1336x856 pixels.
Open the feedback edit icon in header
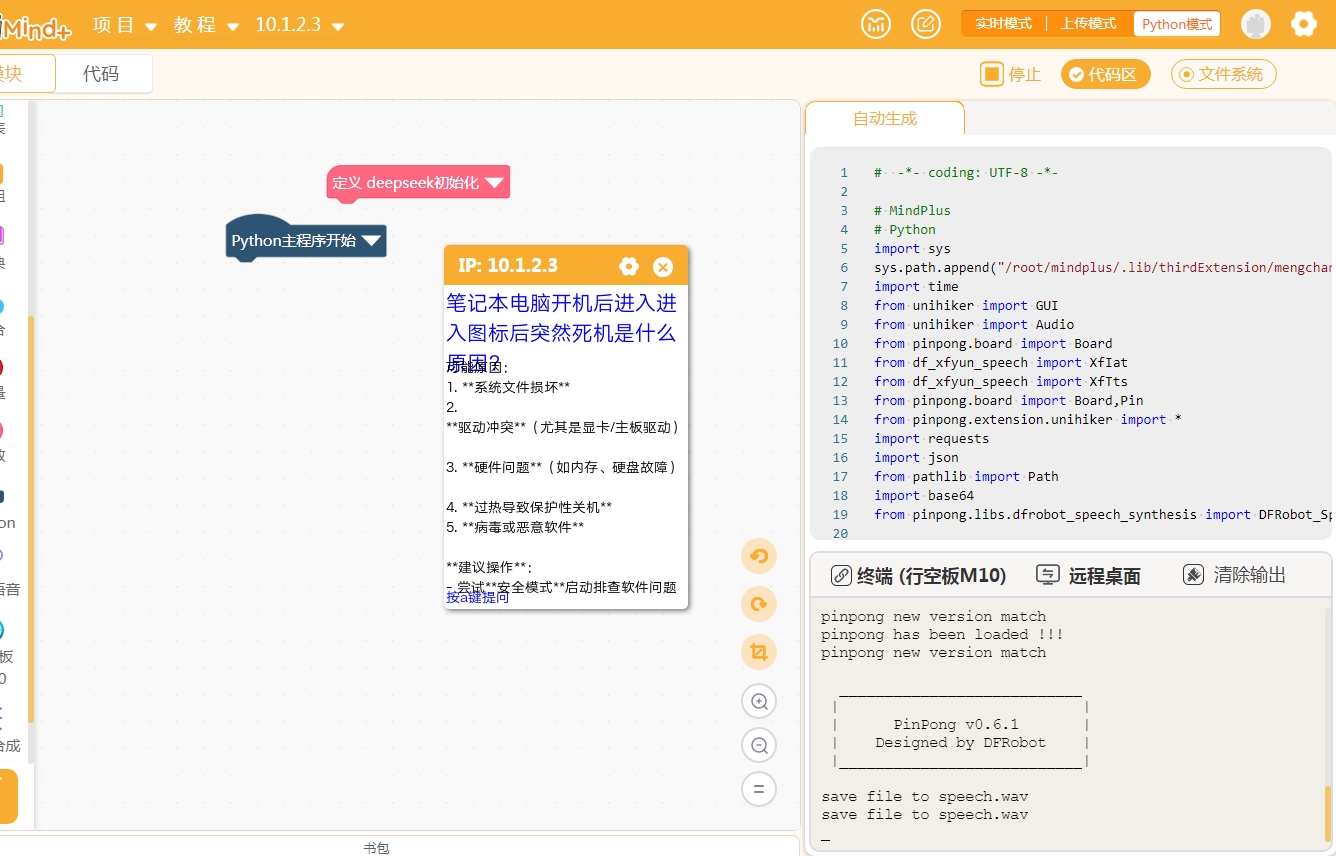926,24
